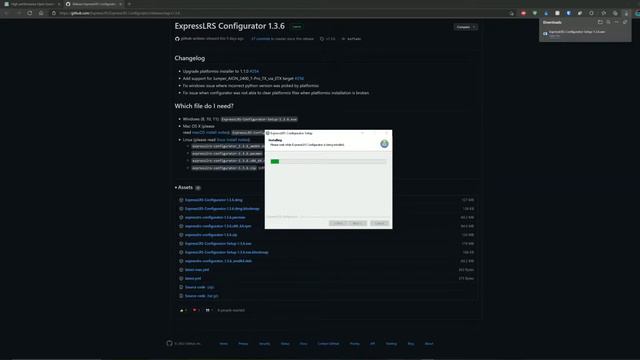Screen dimensions: 640x360
Task: Open the footer Blog link
Action: tap(411, 344)
